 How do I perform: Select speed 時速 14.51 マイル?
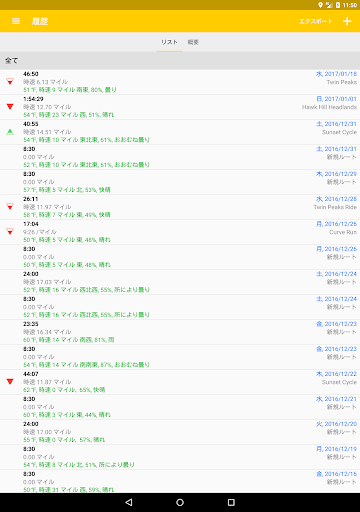[x=47, y=132]
